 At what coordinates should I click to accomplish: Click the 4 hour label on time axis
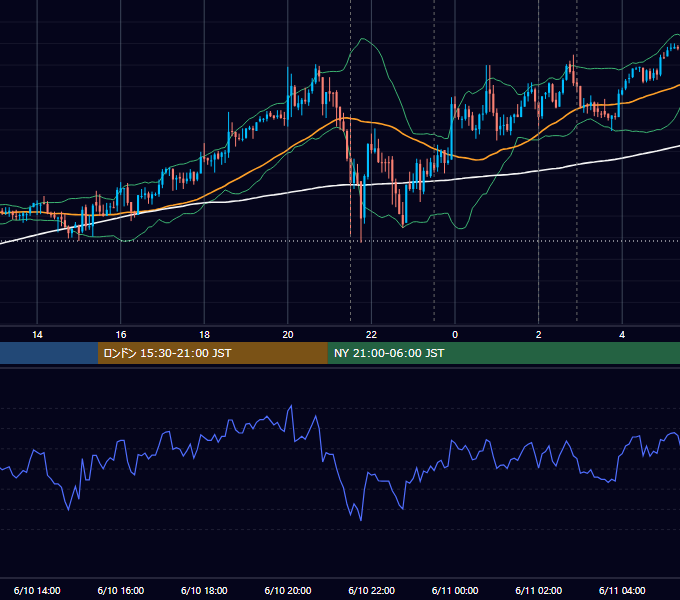pos(622,335)
